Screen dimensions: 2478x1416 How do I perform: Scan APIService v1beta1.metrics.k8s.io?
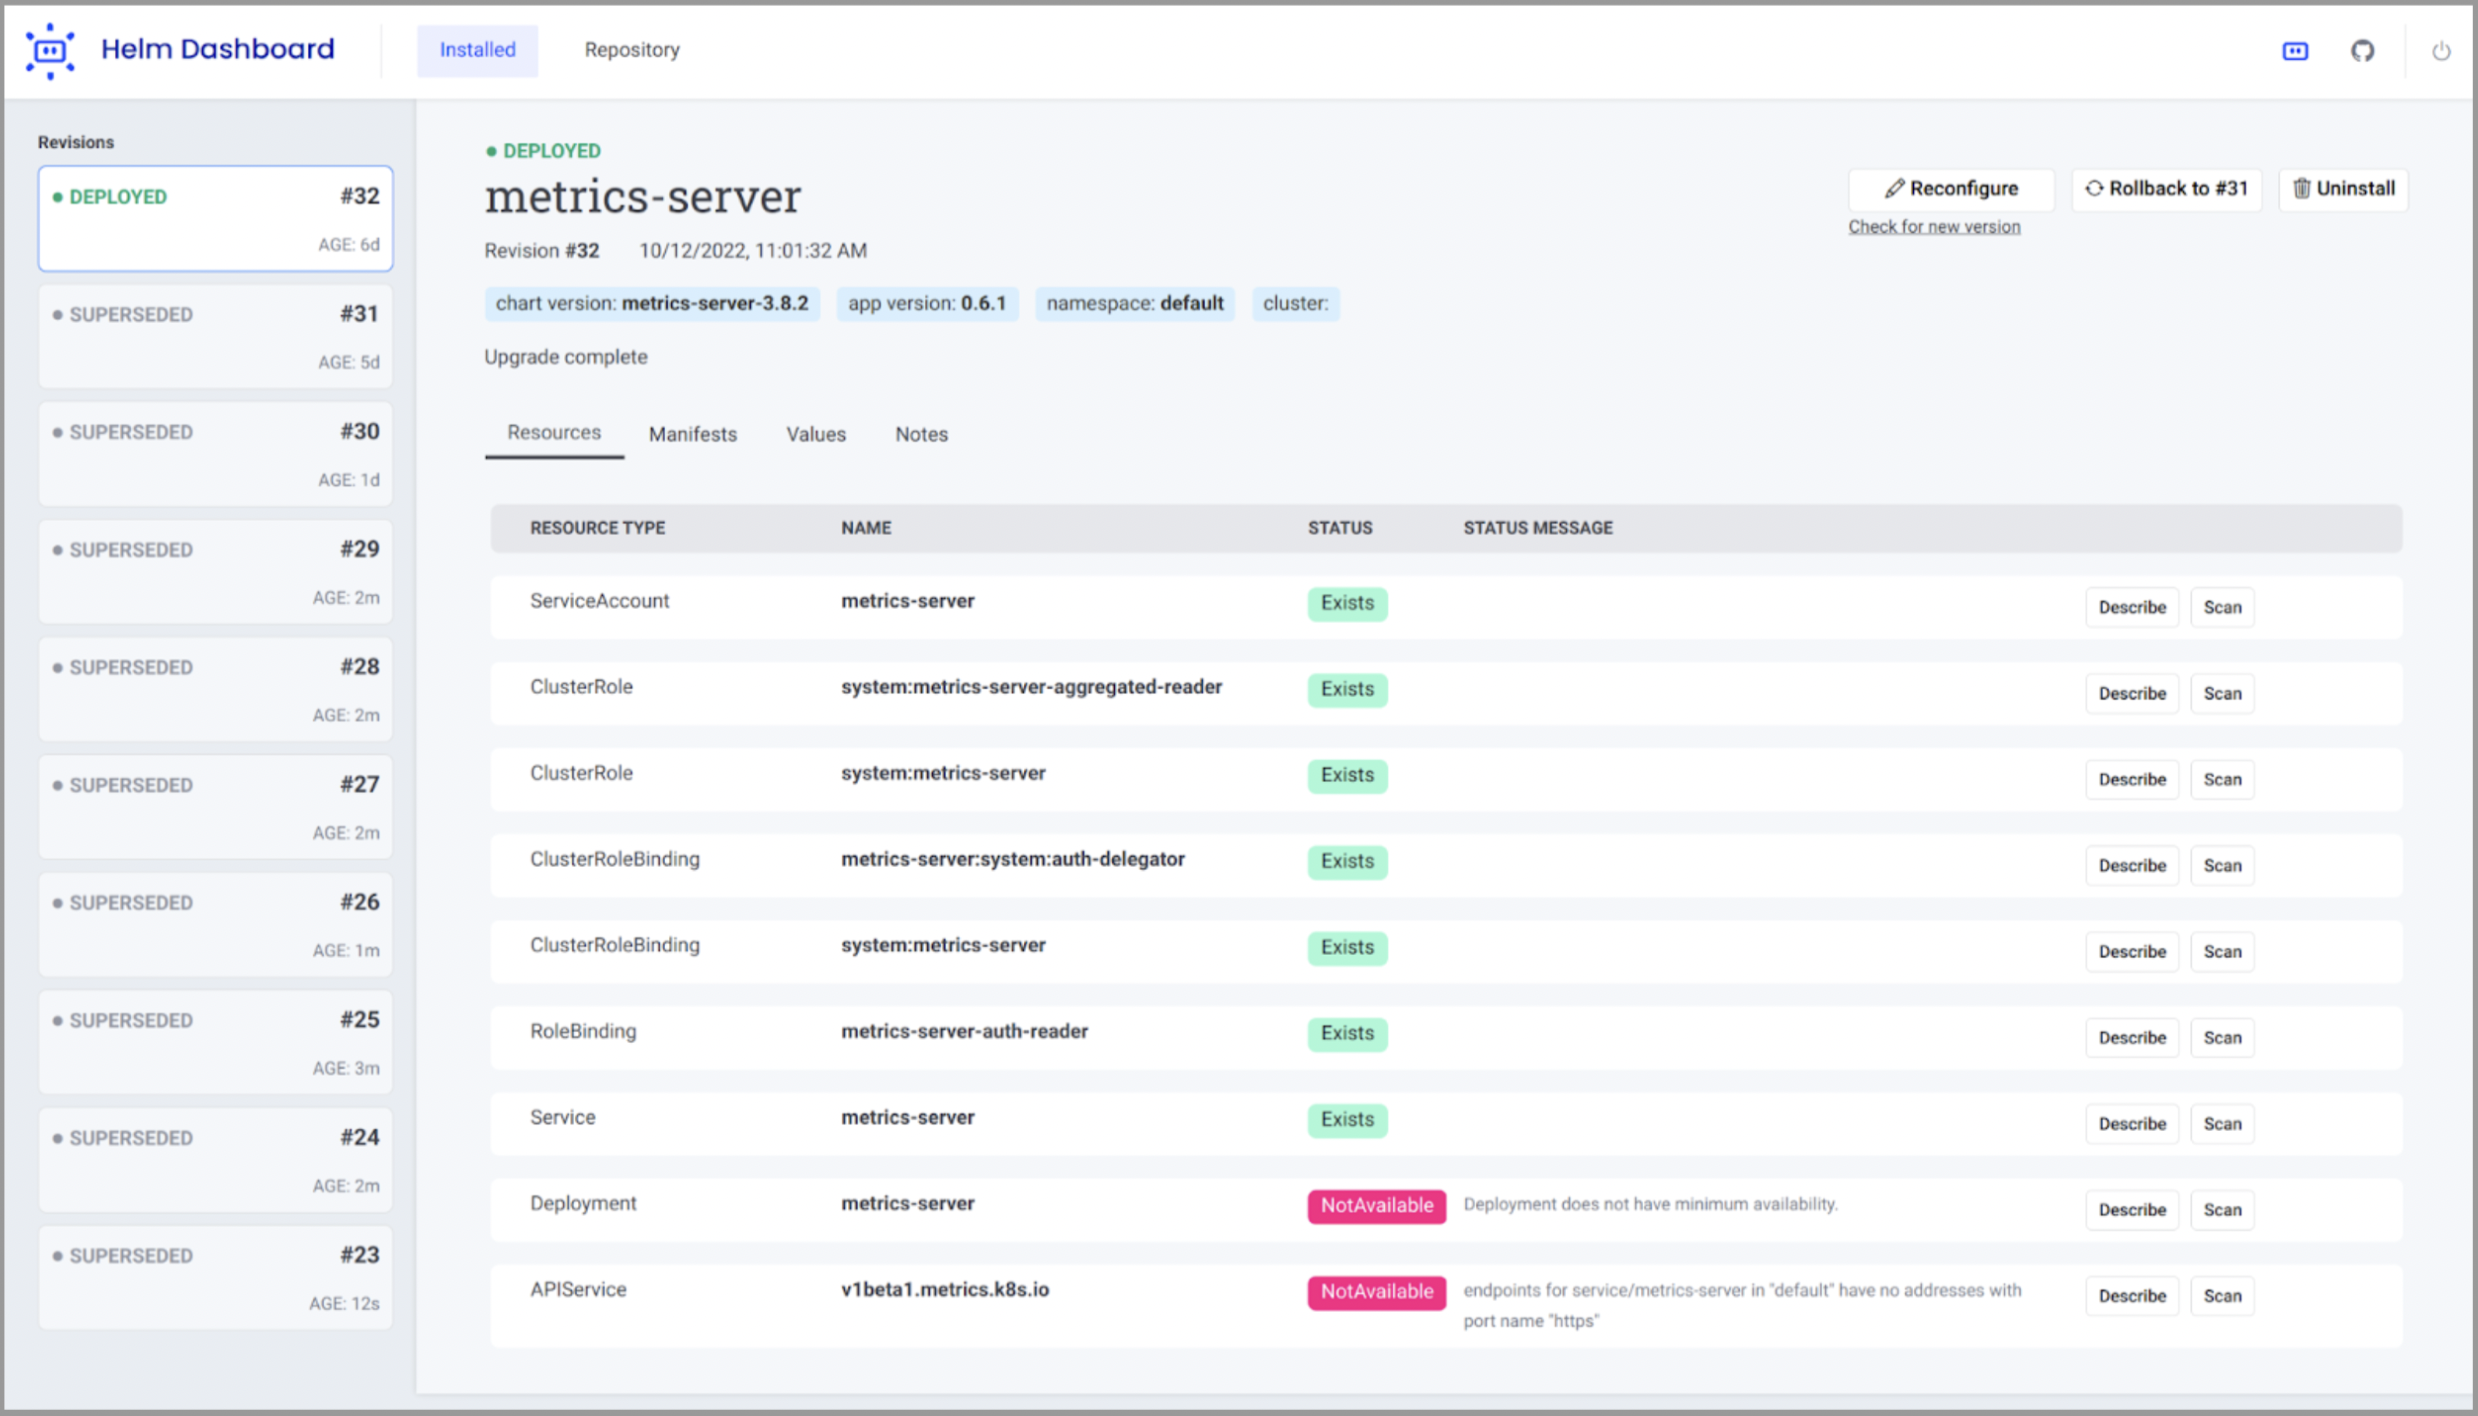(2222, 1295)
